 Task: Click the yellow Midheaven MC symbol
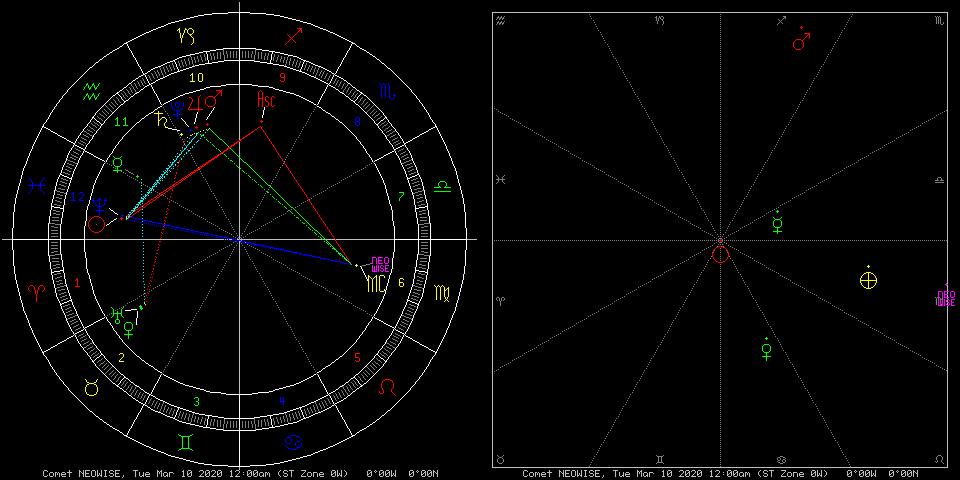(374, 283)
